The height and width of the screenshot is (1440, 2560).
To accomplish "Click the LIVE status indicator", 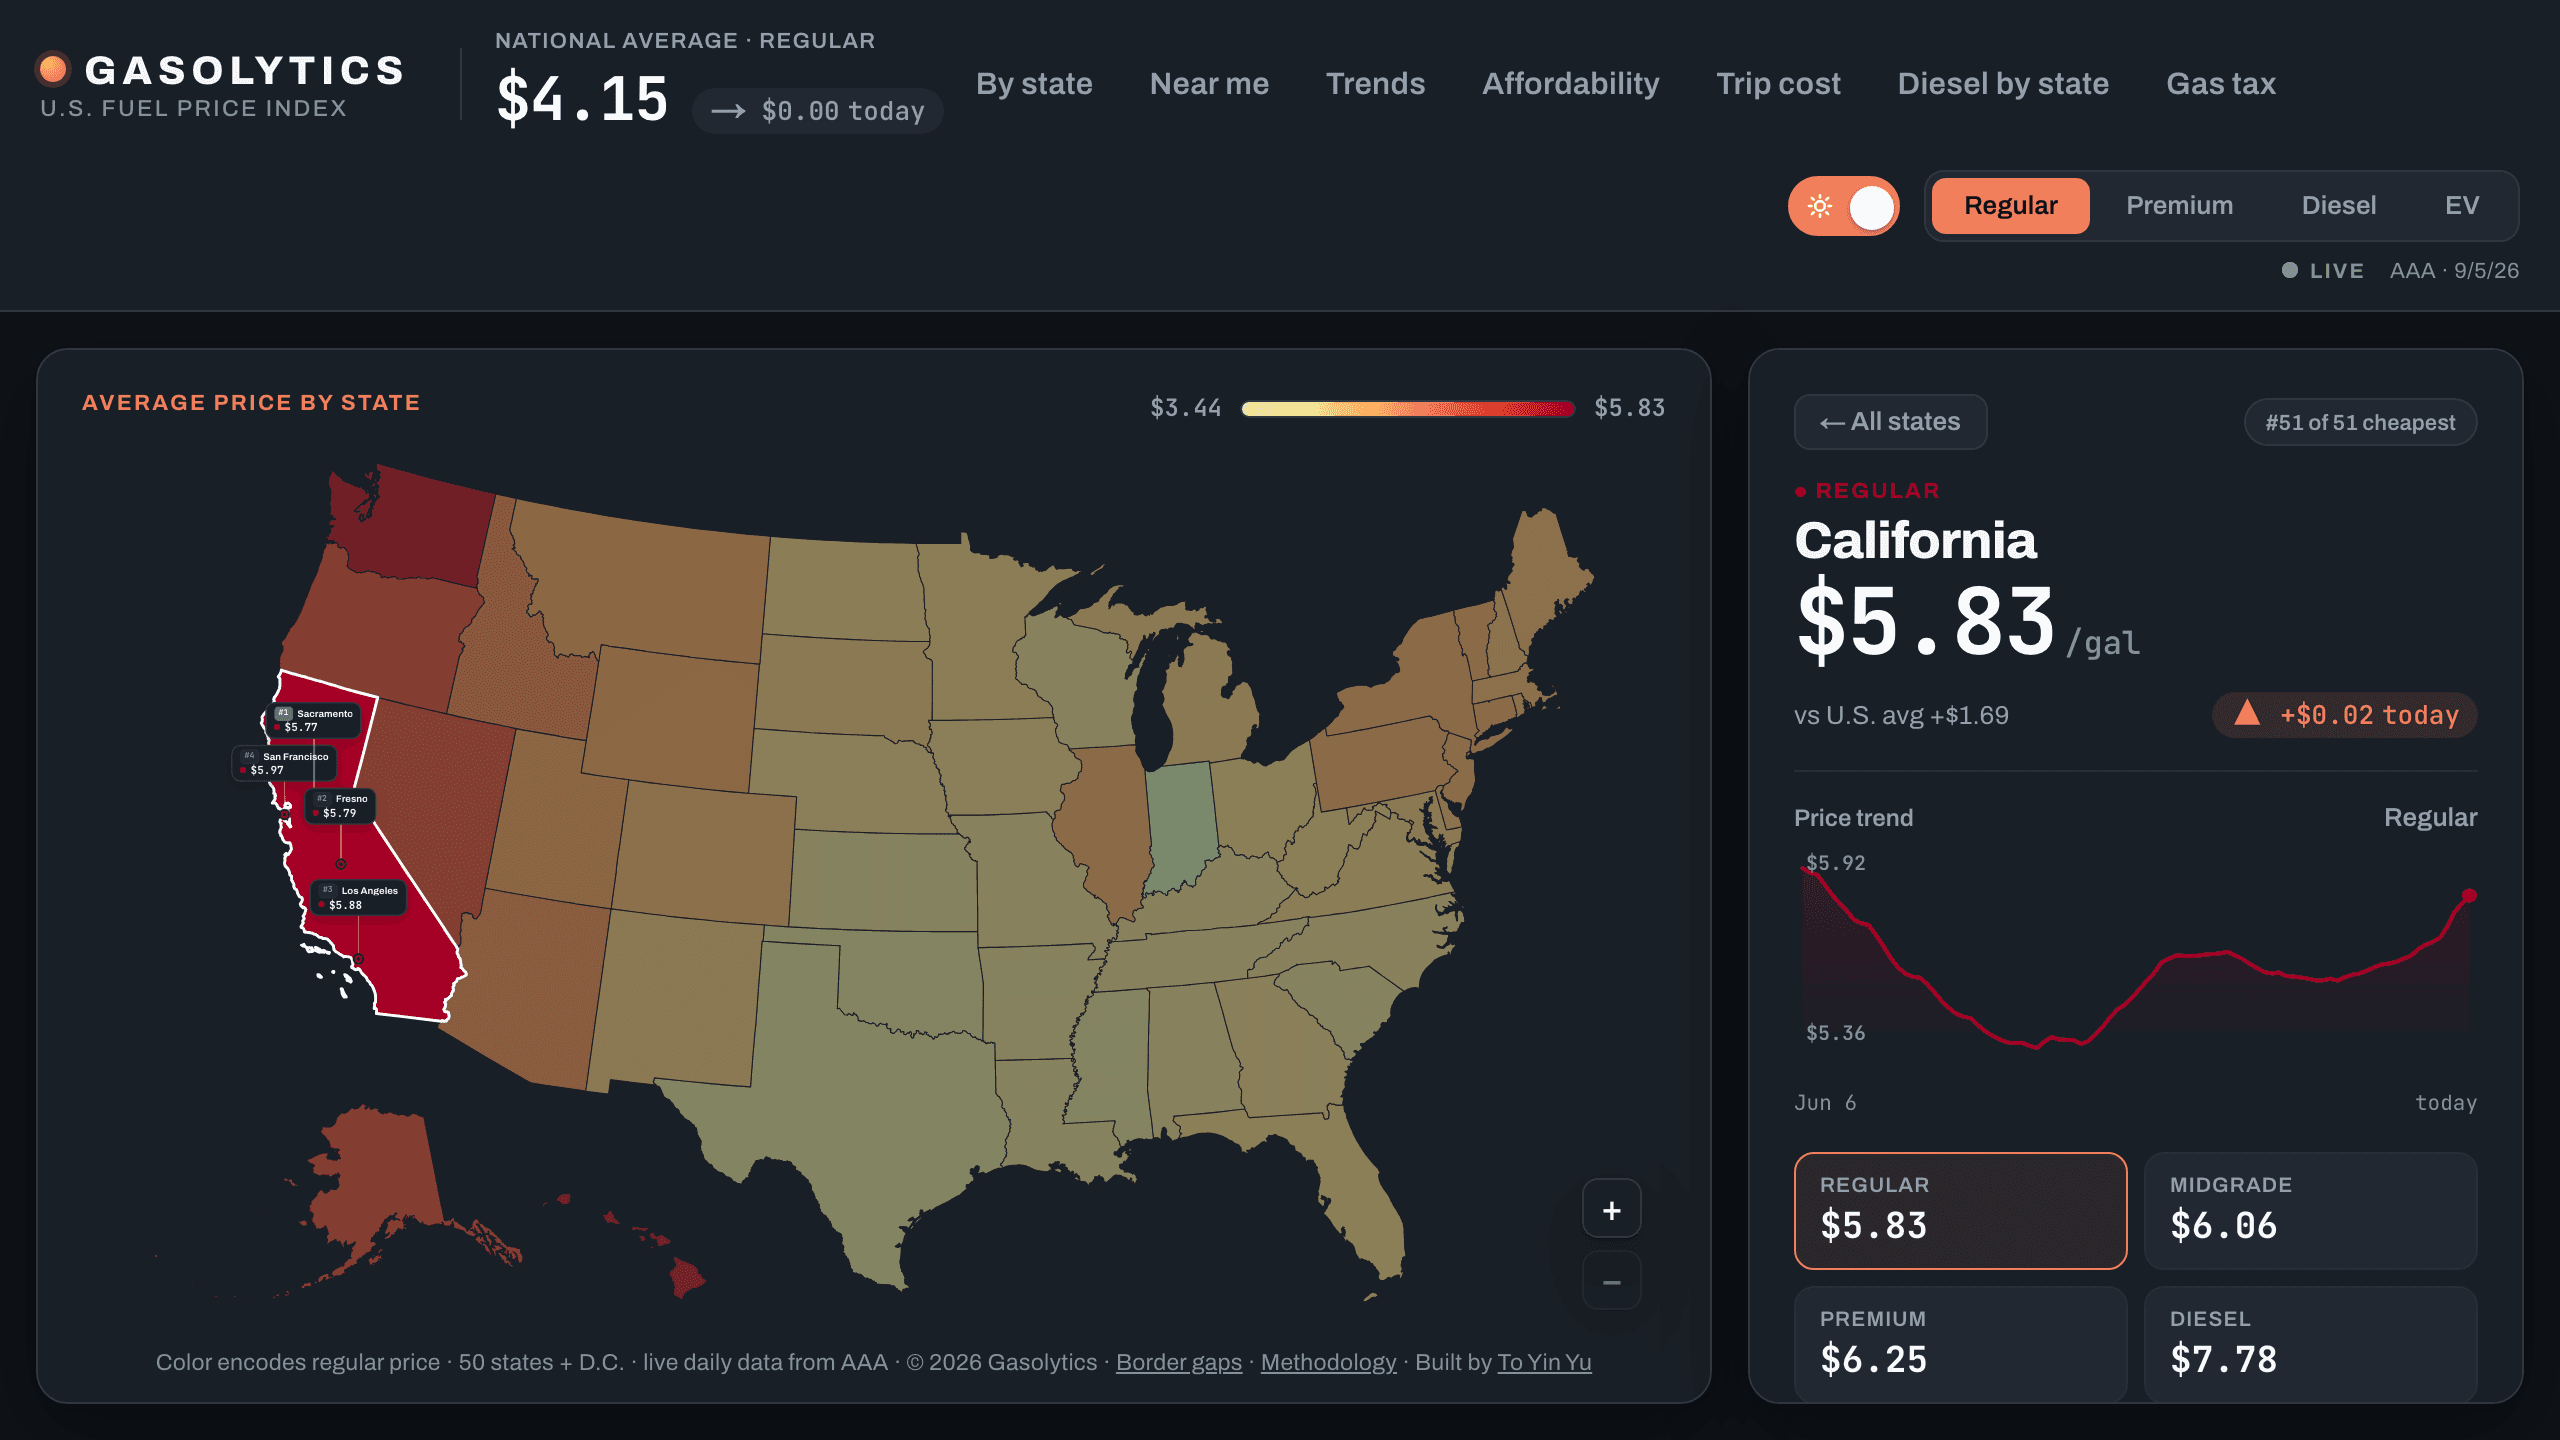I will pyautogui.click(x=2322, y=271).
